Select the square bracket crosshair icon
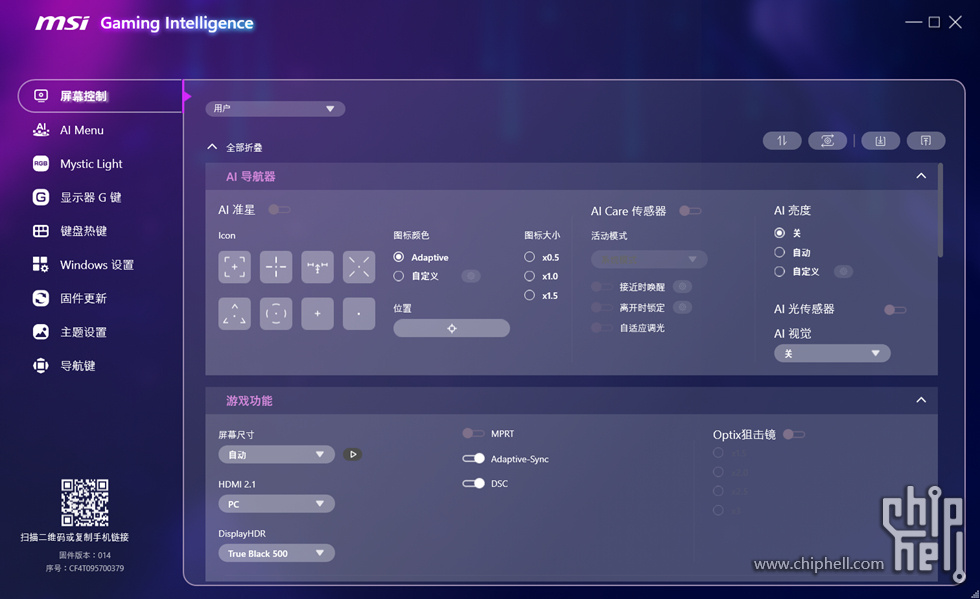 tap(235, 267)
